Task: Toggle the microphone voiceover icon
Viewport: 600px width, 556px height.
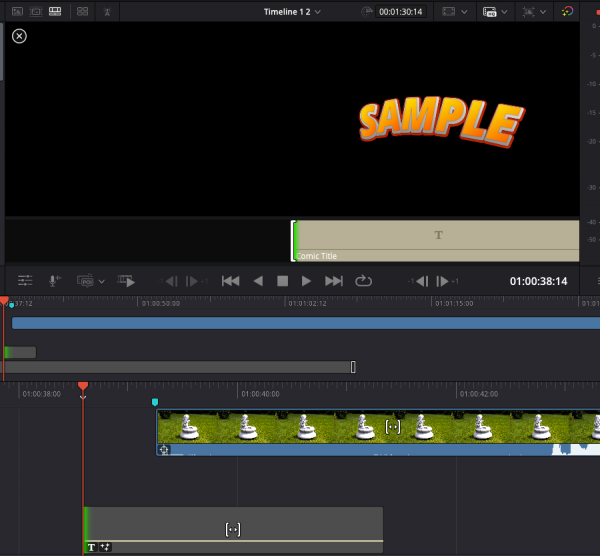Action: point(55,281)
